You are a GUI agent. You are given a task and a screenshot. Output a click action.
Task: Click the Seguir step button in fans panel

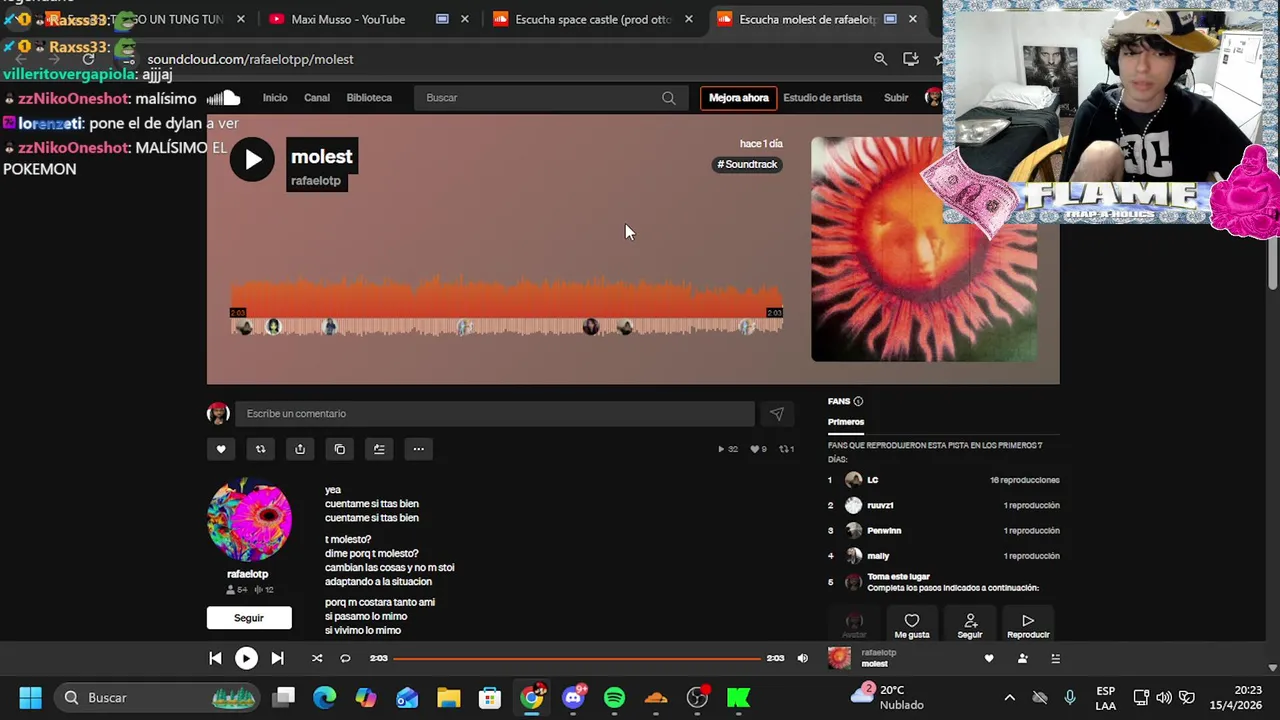(x=970, y=626)
